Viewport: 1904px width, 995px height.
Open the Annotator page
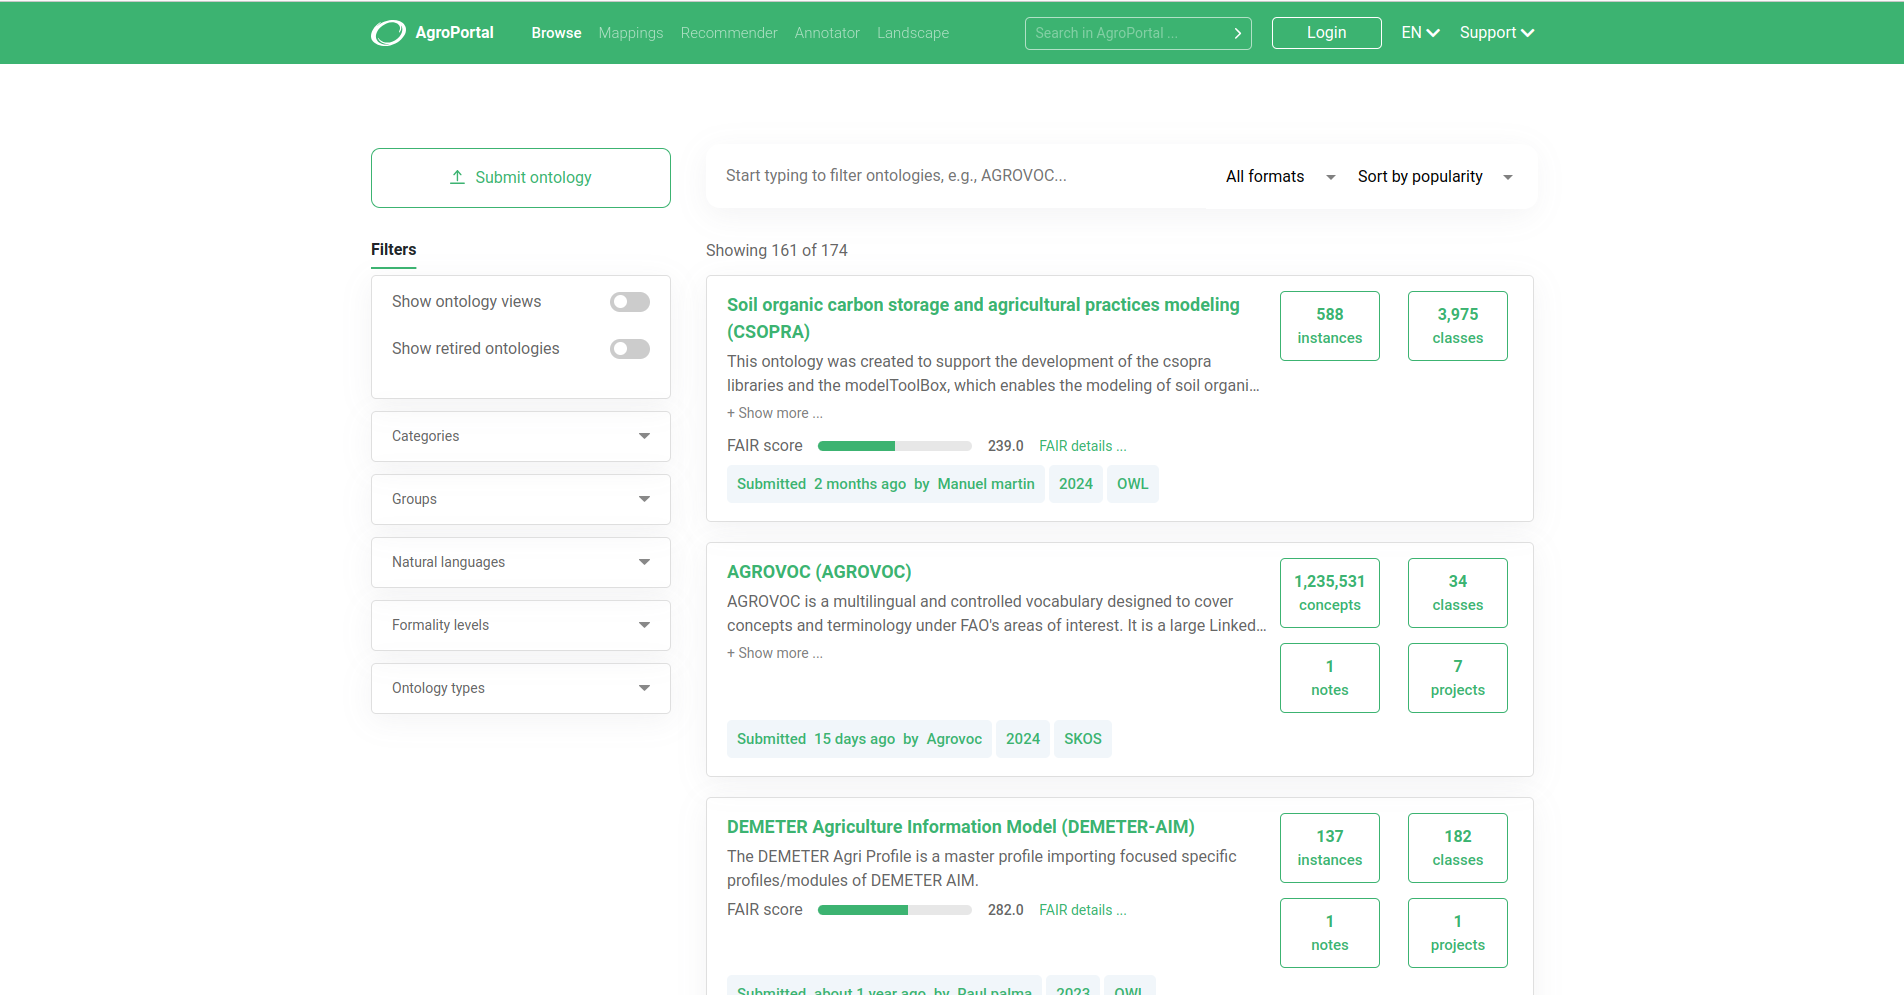[827, 33]
